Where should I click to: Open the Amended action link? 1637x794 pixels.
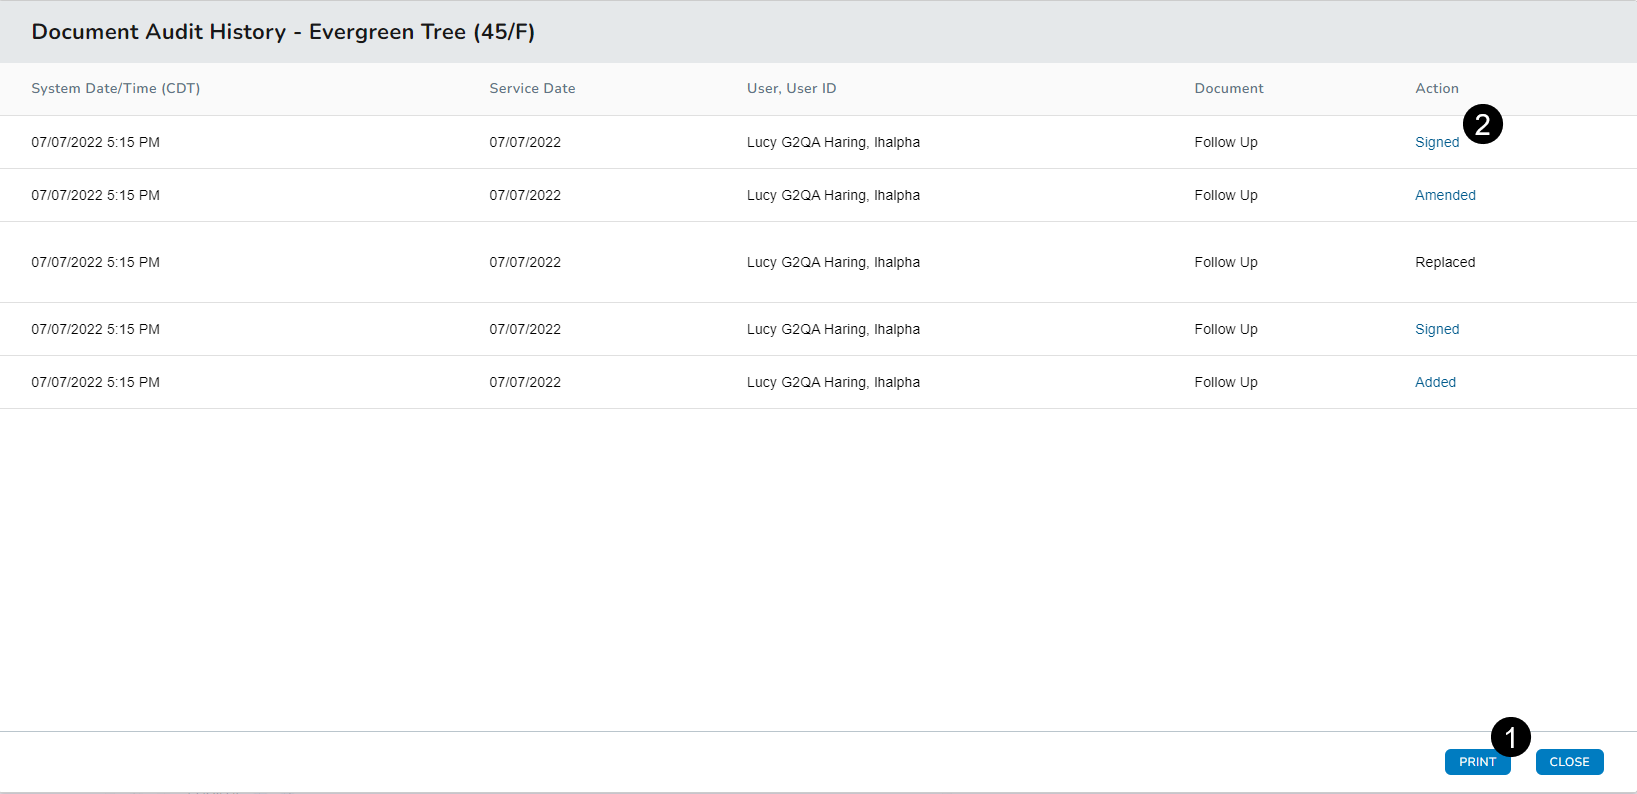point(1445,195)
